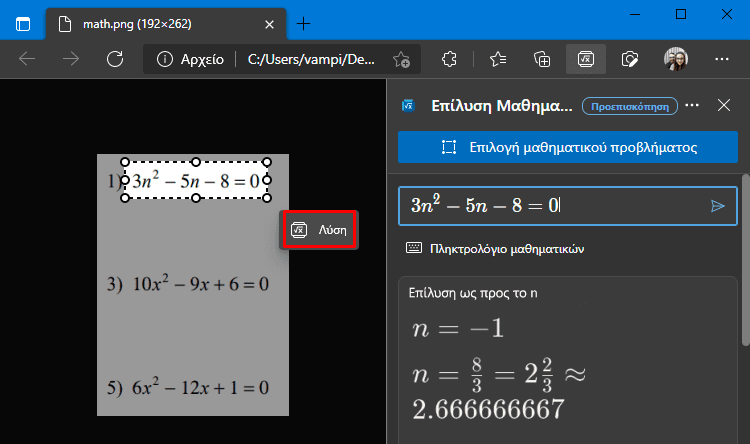The image size is (750, 444).
Task: Add this page to favorites
Action: pos(401,60)
